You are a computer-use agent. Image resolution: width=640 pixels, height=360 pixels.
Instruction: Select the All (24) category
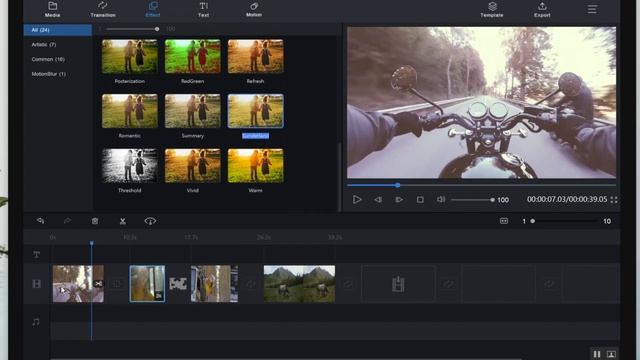58,30
